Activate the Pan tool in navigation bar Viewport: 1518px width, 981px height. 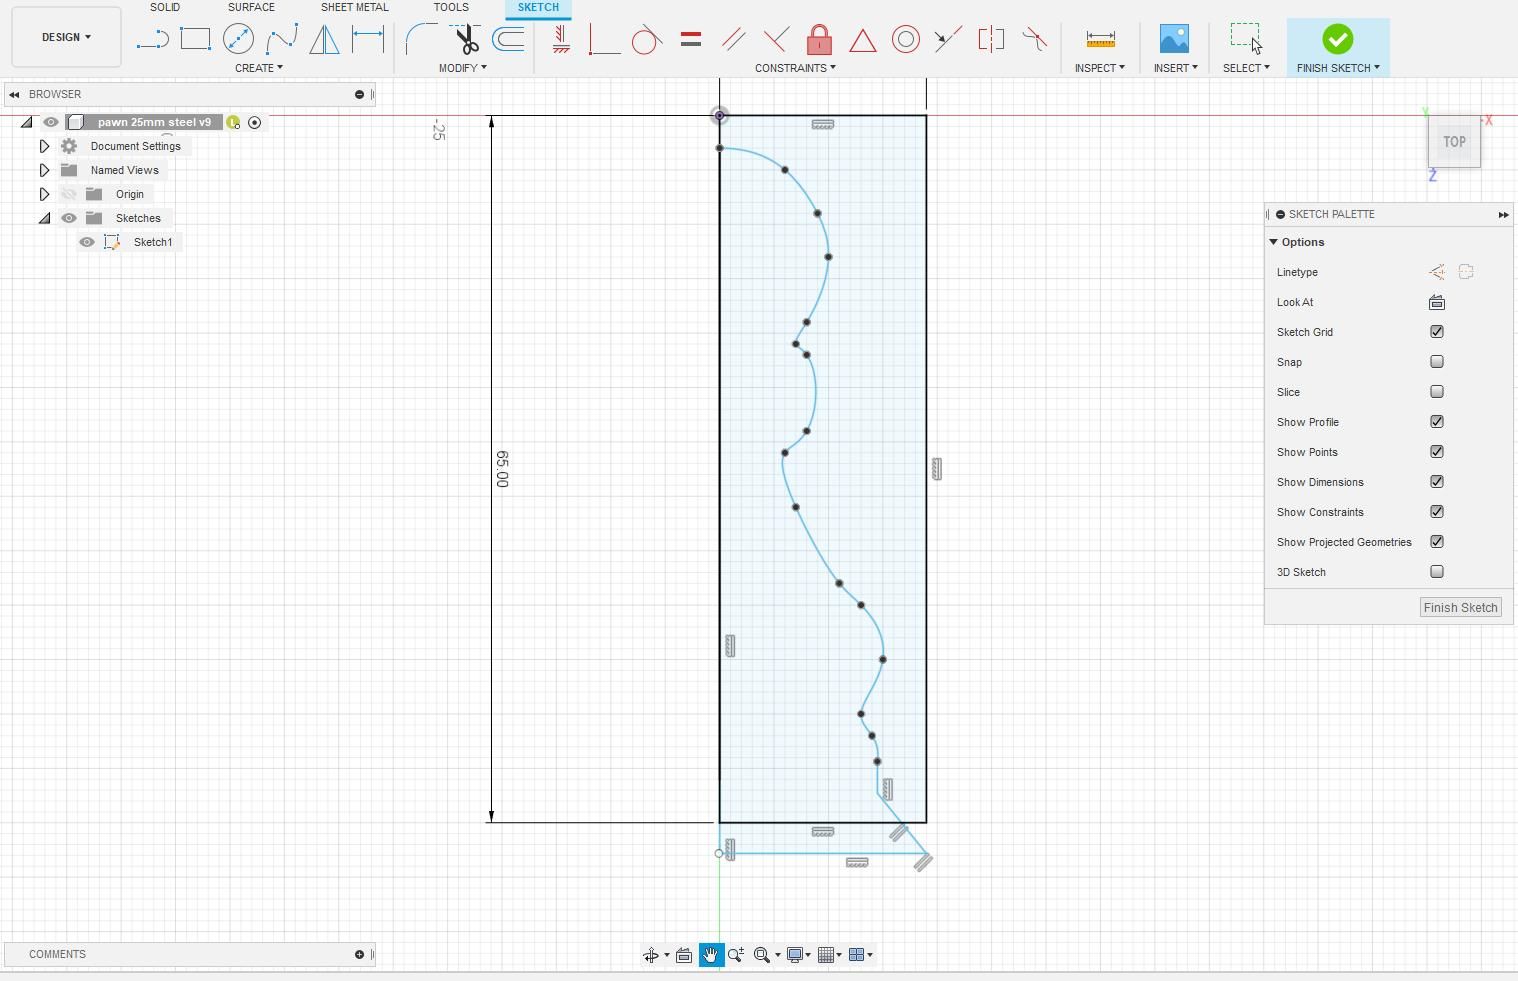[x=710, y=955]
